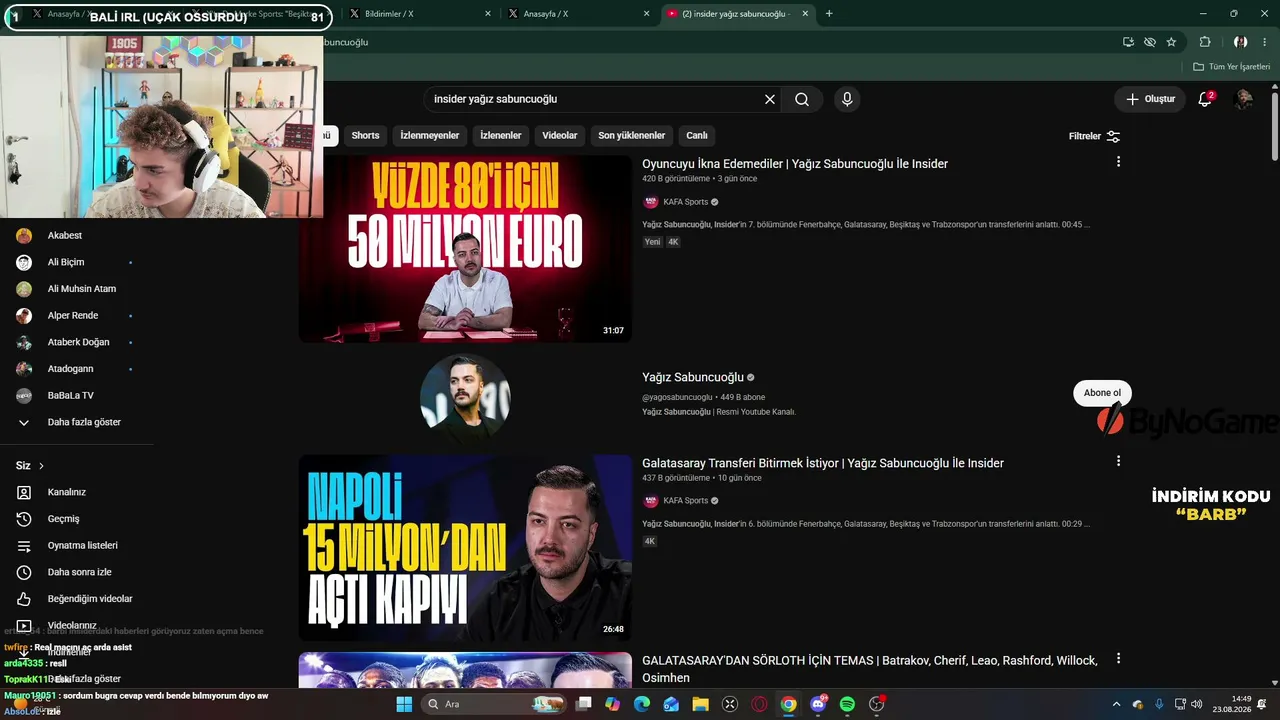The height and width of the screenshot is (720, 1280).
Task: Bookmark this page with the star icon
Action: tap(1171, 42)
